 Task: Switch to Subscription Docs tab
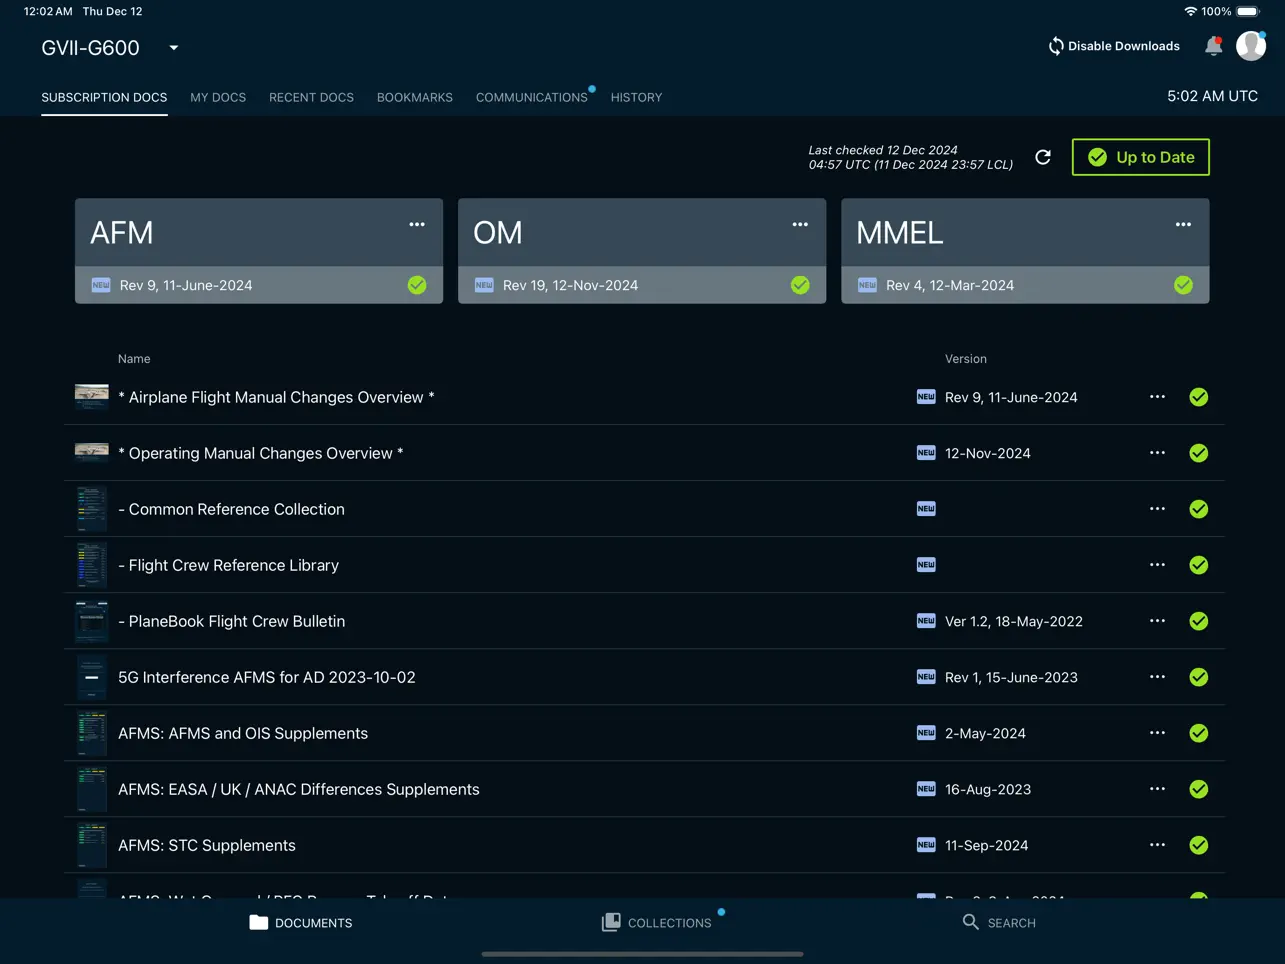pos(104,97)
